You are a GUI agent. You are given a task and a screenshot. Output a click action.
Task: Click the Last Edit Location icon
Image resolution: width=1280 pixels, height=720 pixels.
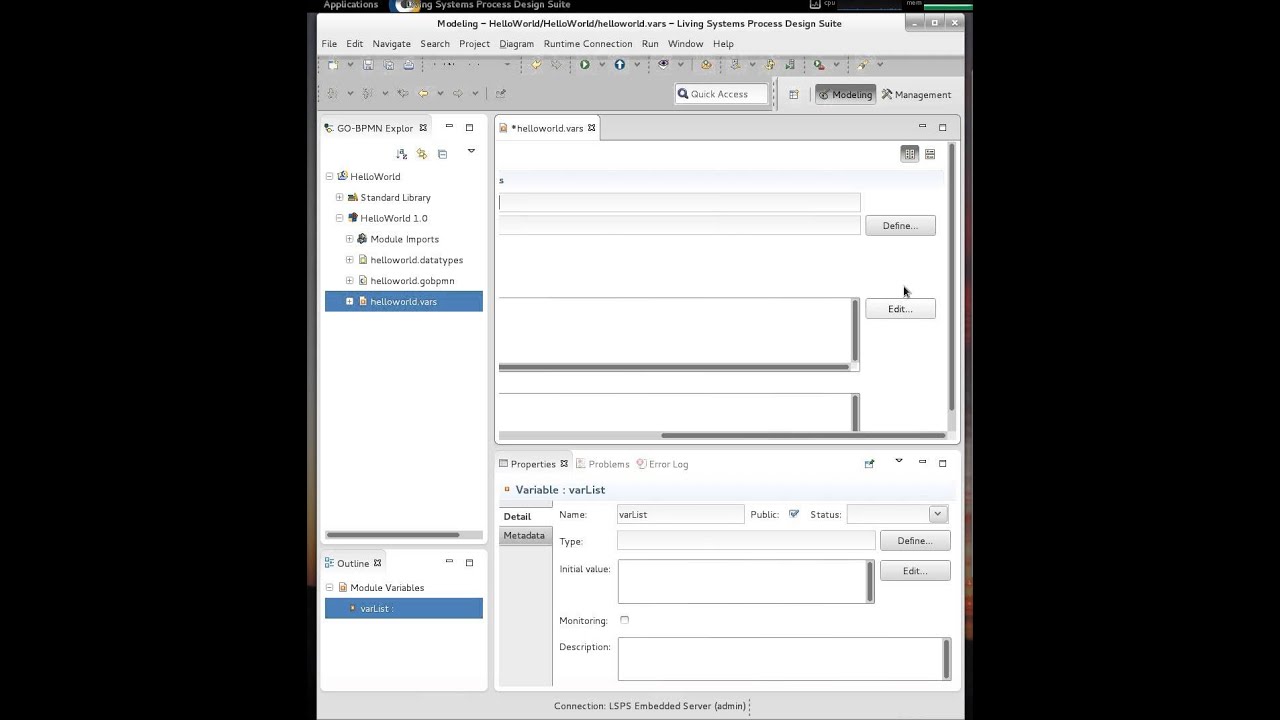point(402,94)
